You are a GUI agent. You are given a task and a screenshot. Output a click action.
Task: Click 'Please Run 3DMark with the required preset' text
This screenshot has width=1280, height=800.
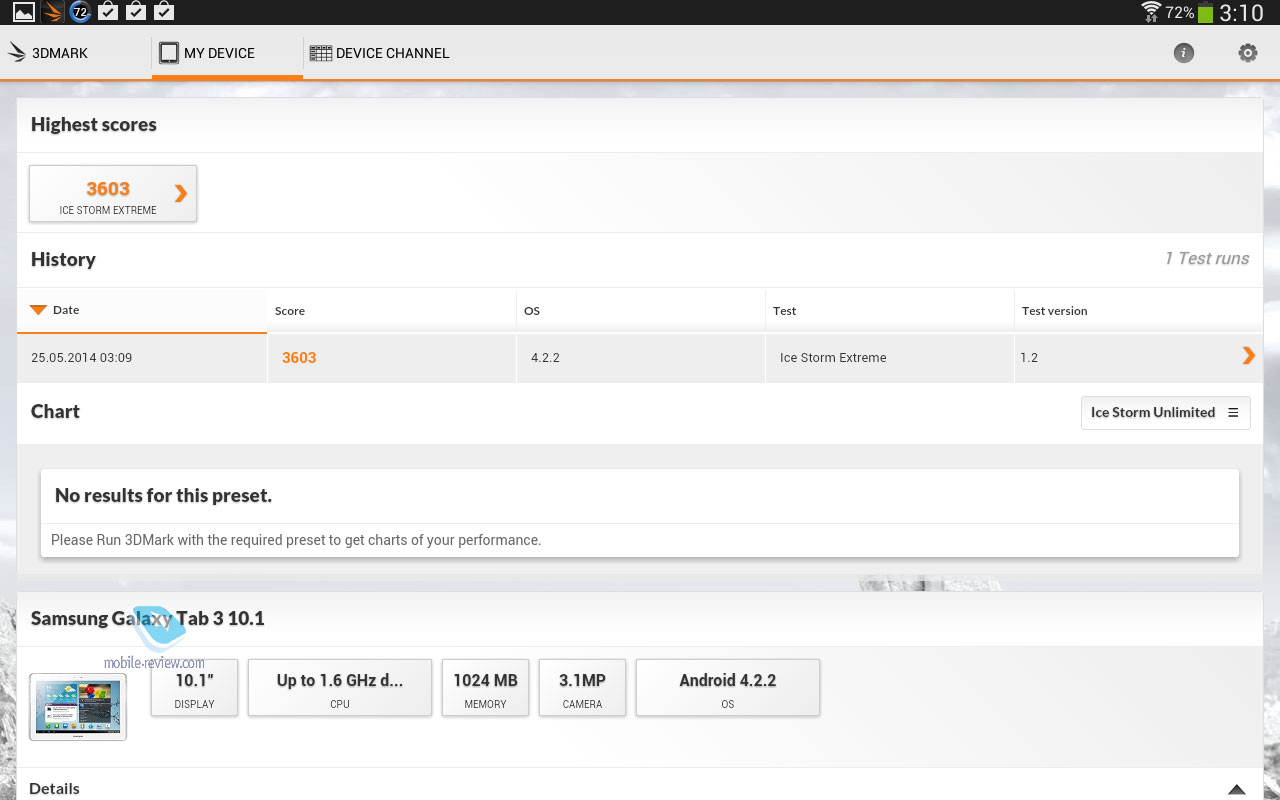point(296,540)
